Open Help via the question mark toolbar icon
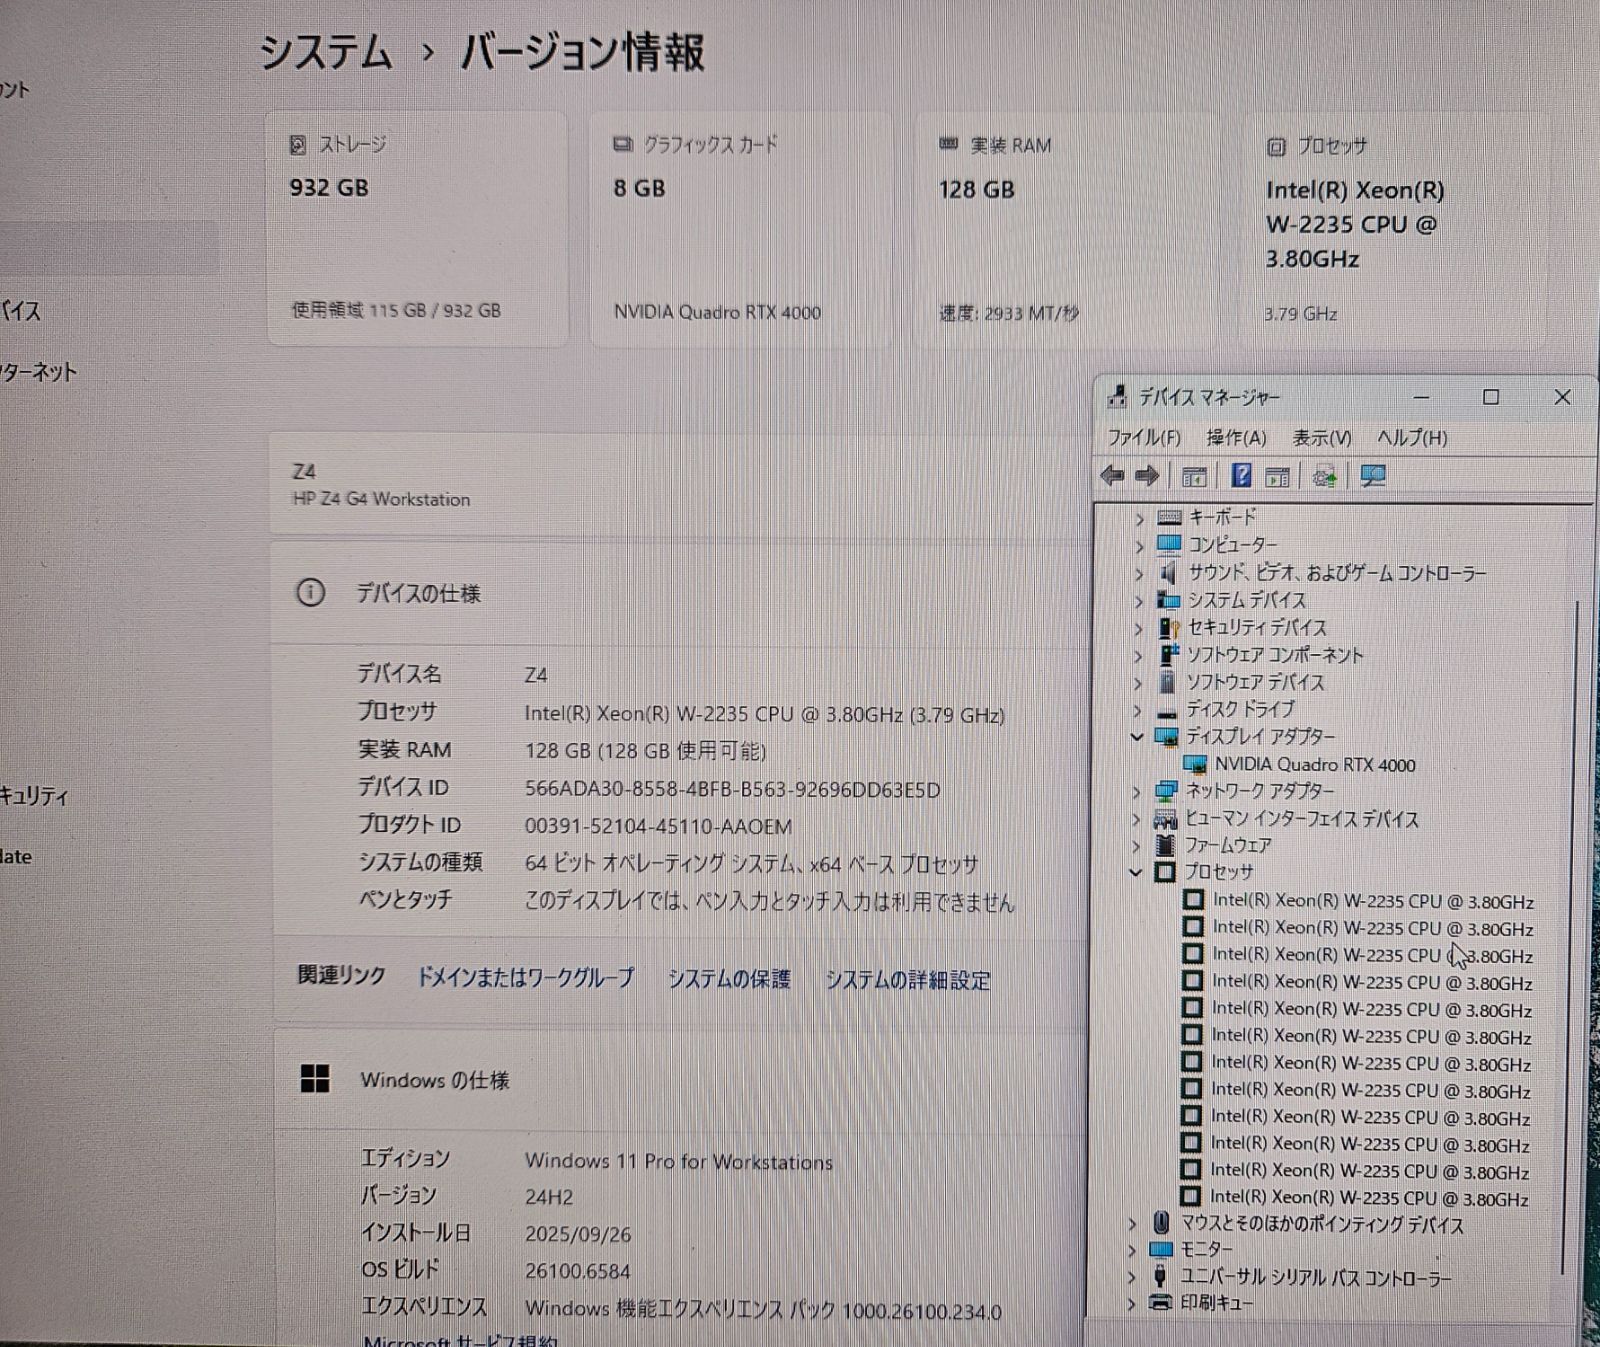This screenshot has width=1600, height=1347. pyautogui.click(x=1242, y=476)
